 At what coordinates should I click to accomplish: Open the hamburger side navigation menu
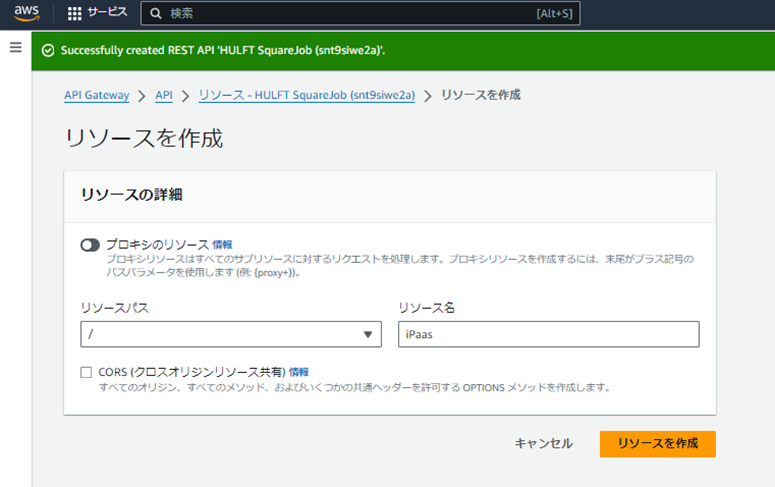click(x=16, y=47)
